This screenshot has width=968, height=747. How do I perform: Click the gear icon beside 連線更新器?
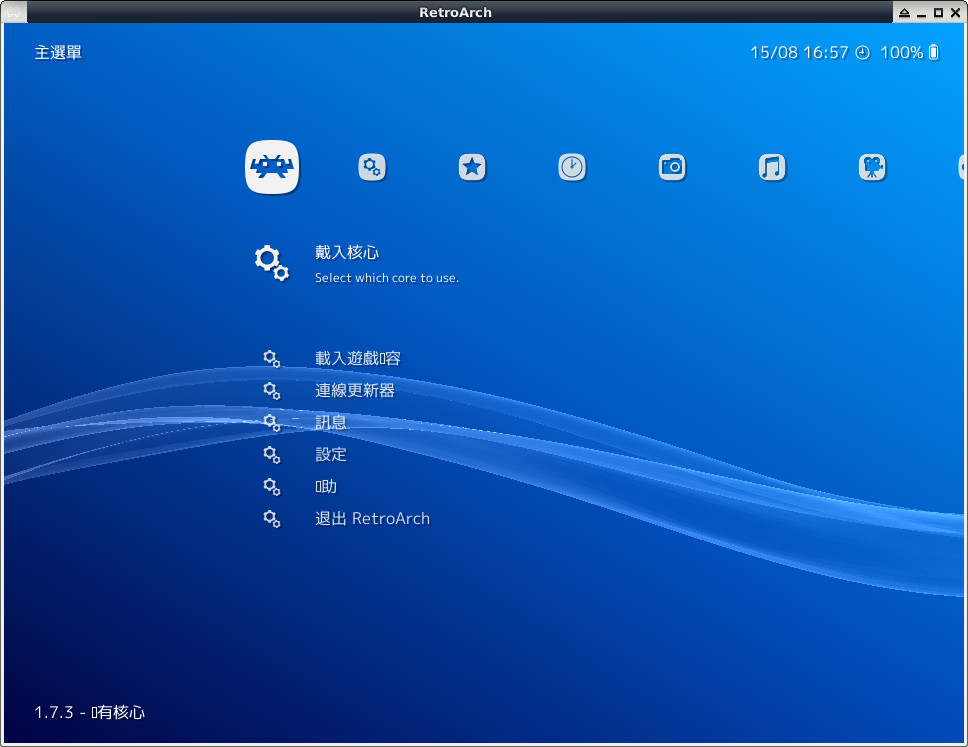click(x=272, y=391)
